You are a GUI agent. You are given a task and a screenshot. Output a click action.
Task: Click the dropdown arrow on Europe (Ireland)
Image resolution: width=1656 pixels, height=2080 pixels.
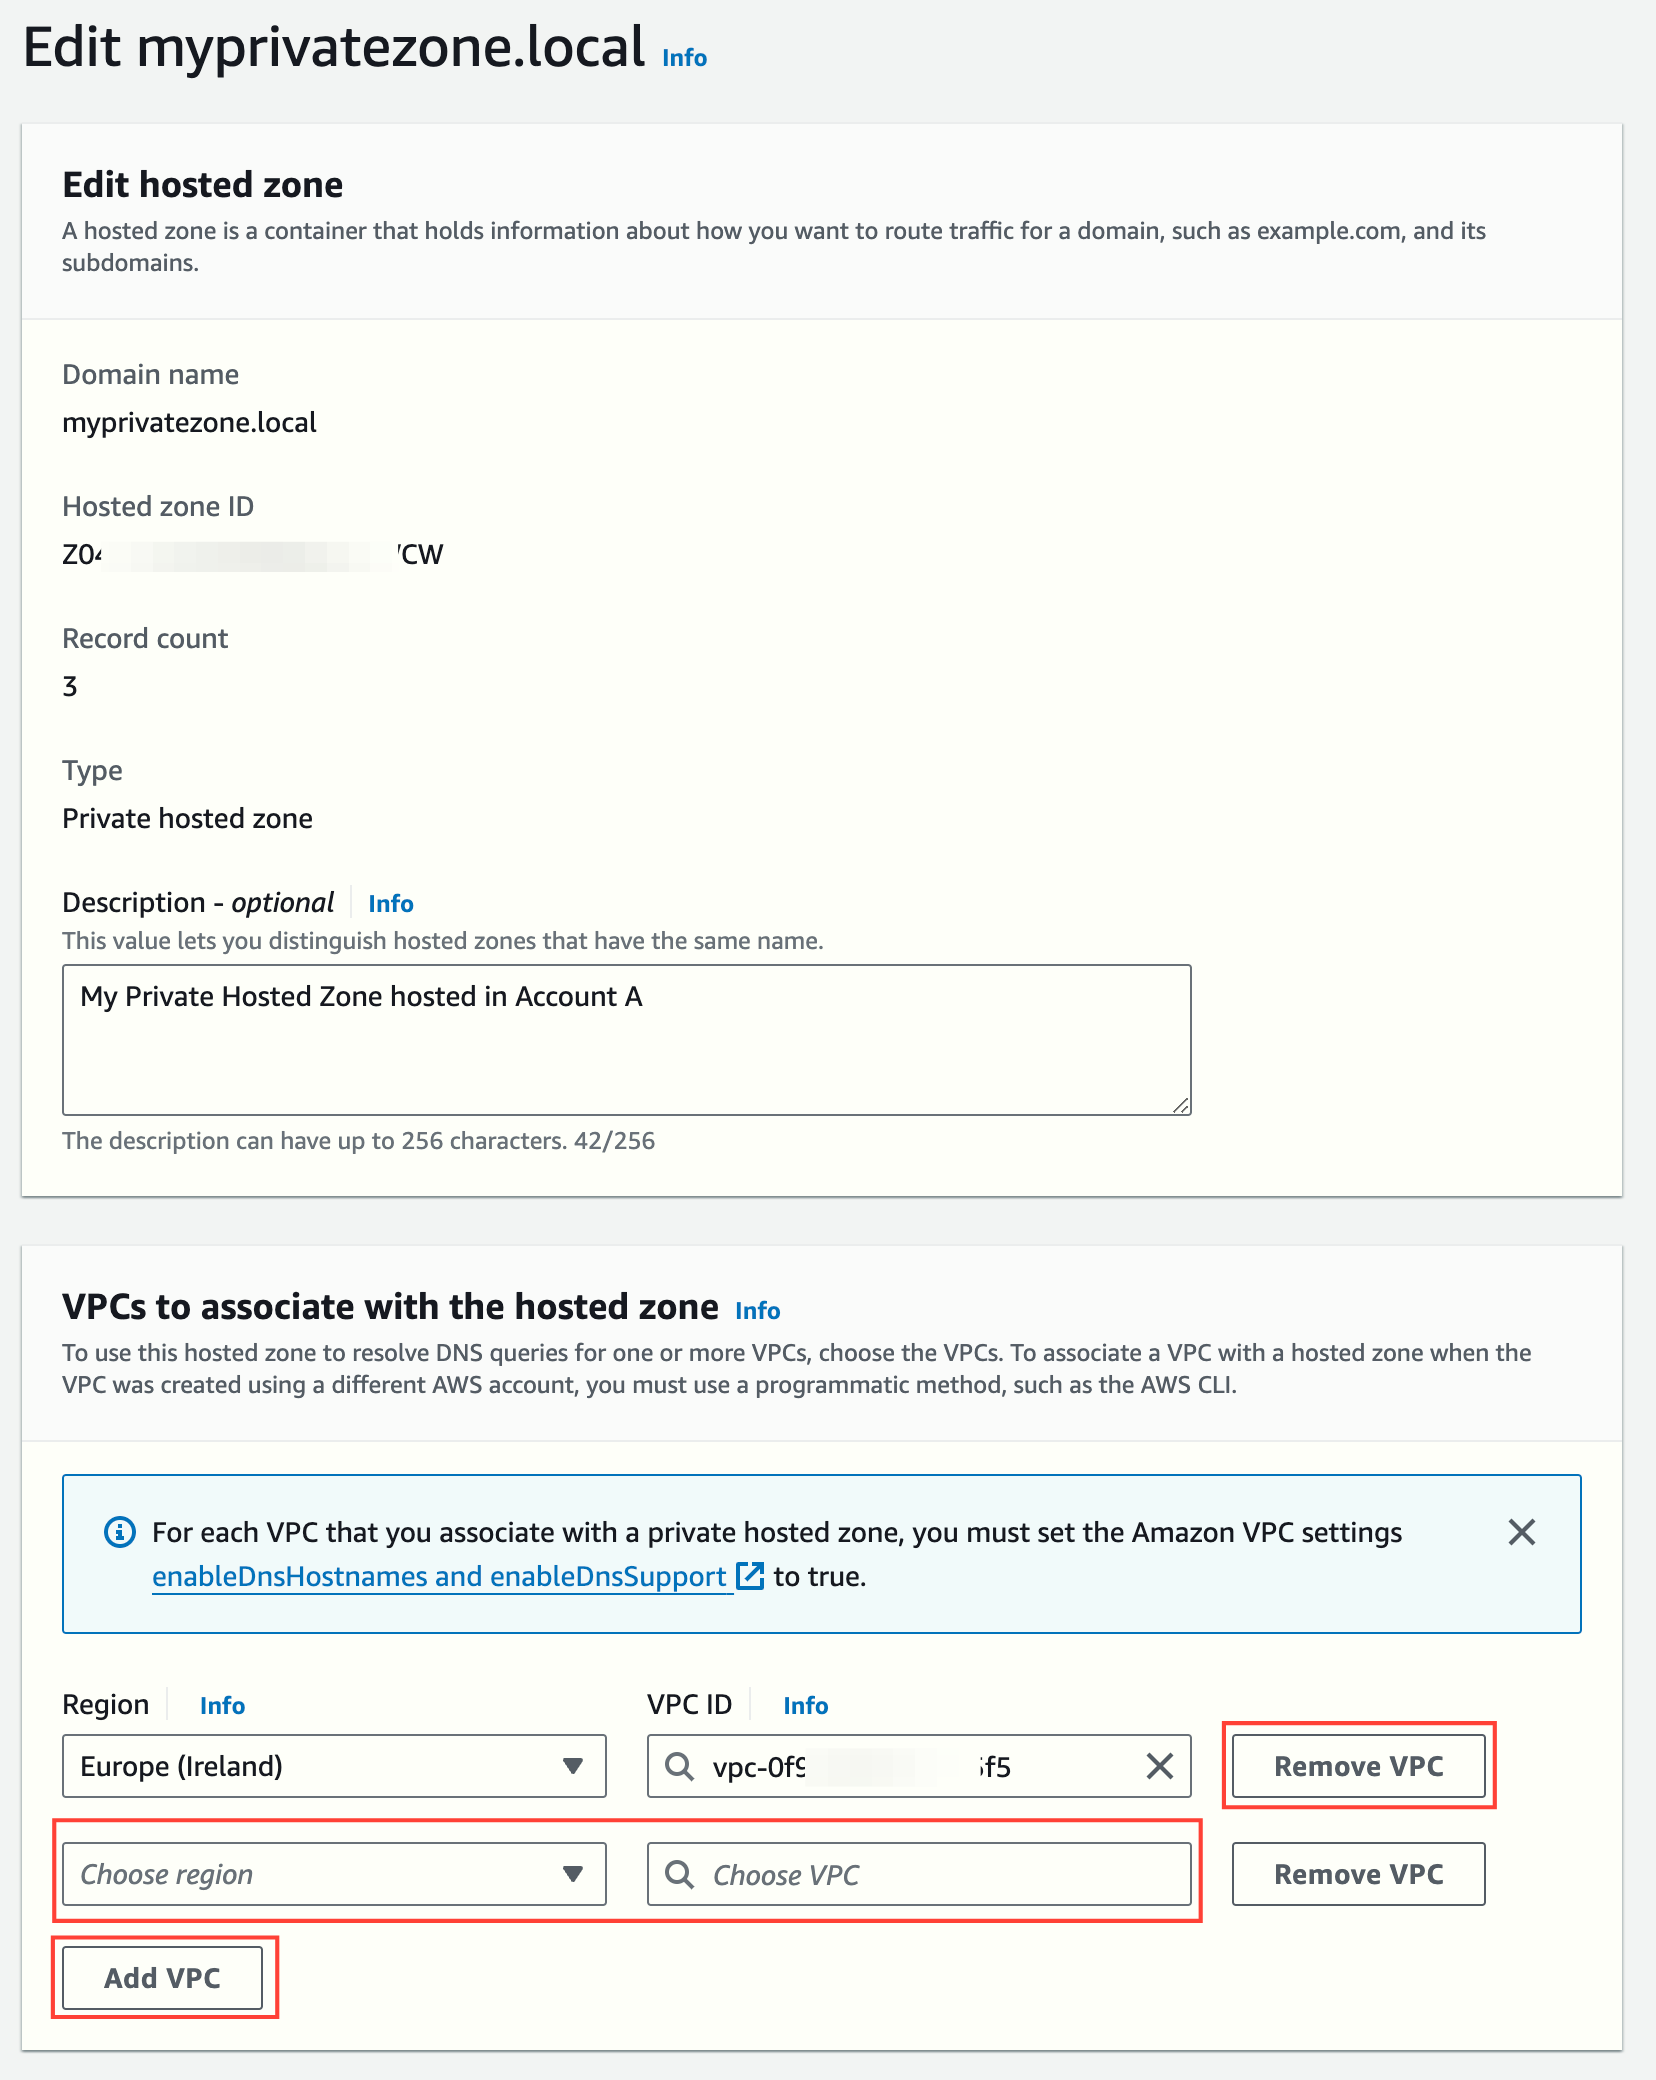(573, 1766)
